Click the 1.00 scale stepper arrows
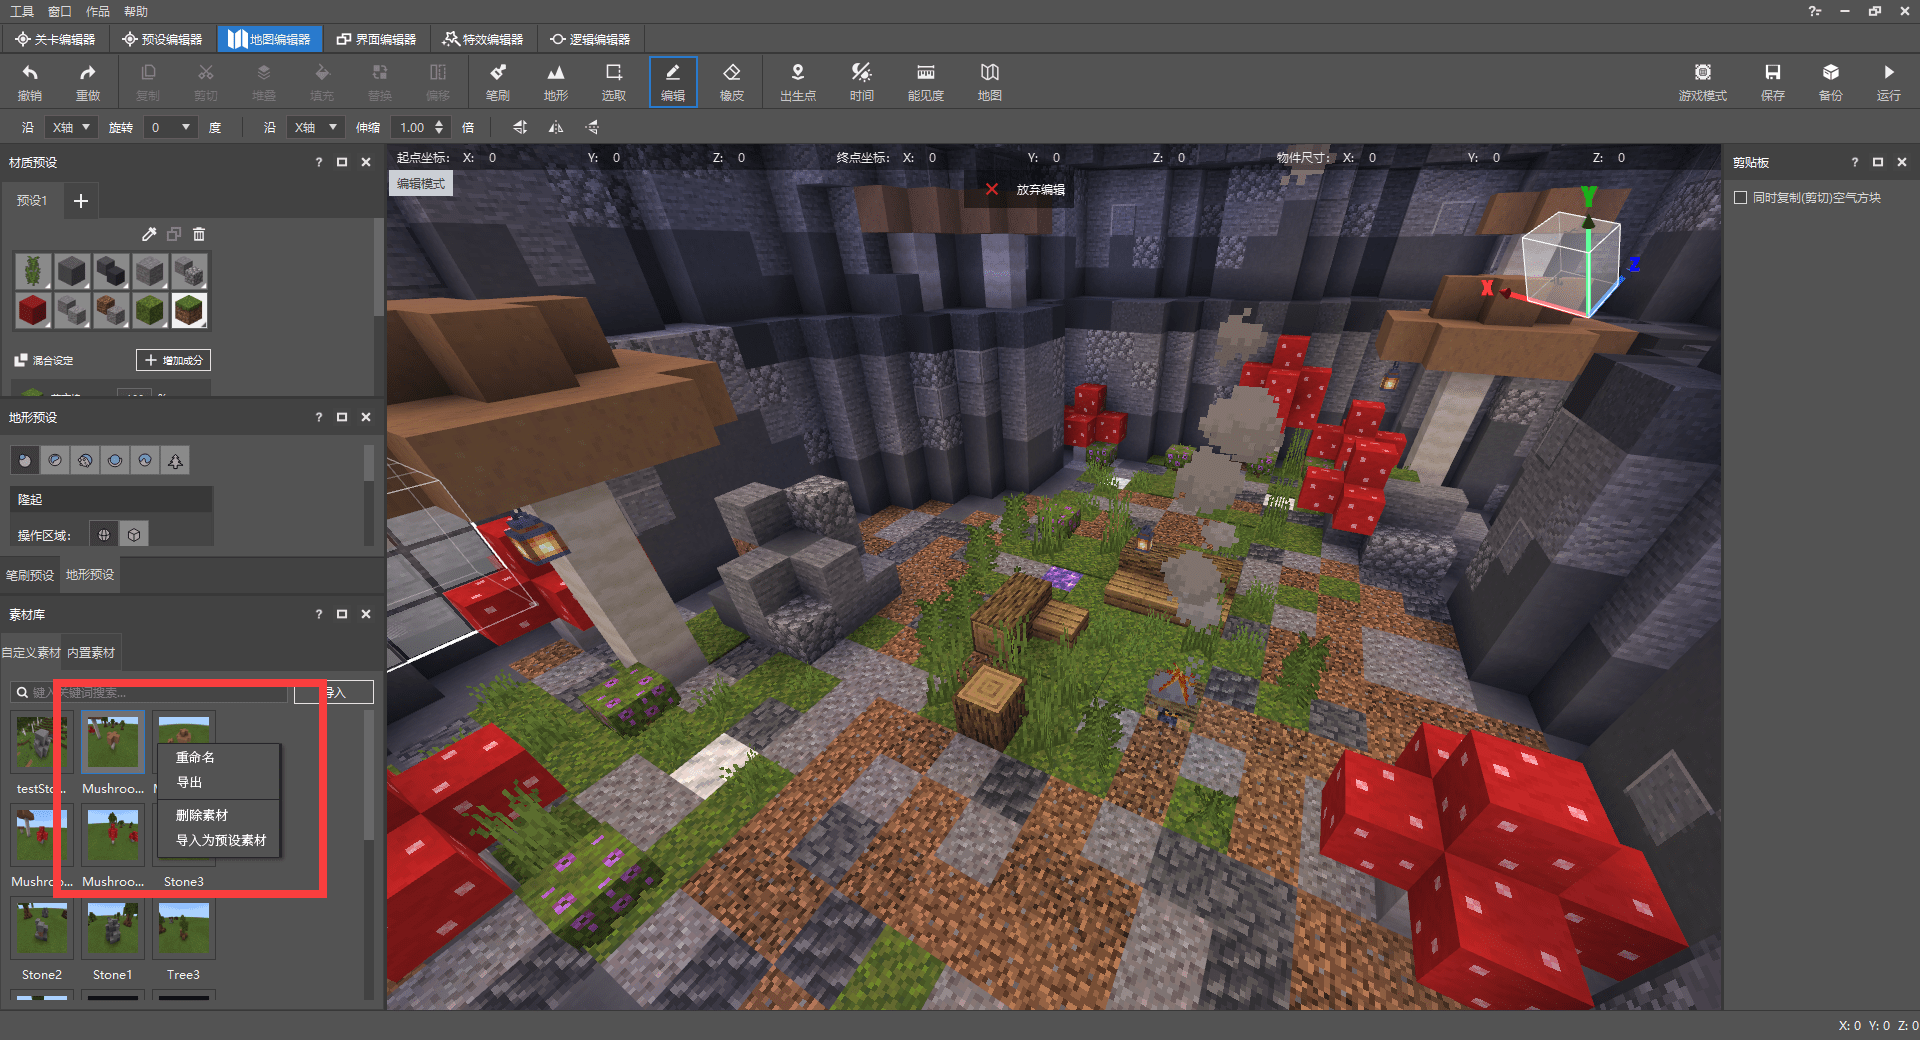 439,127
